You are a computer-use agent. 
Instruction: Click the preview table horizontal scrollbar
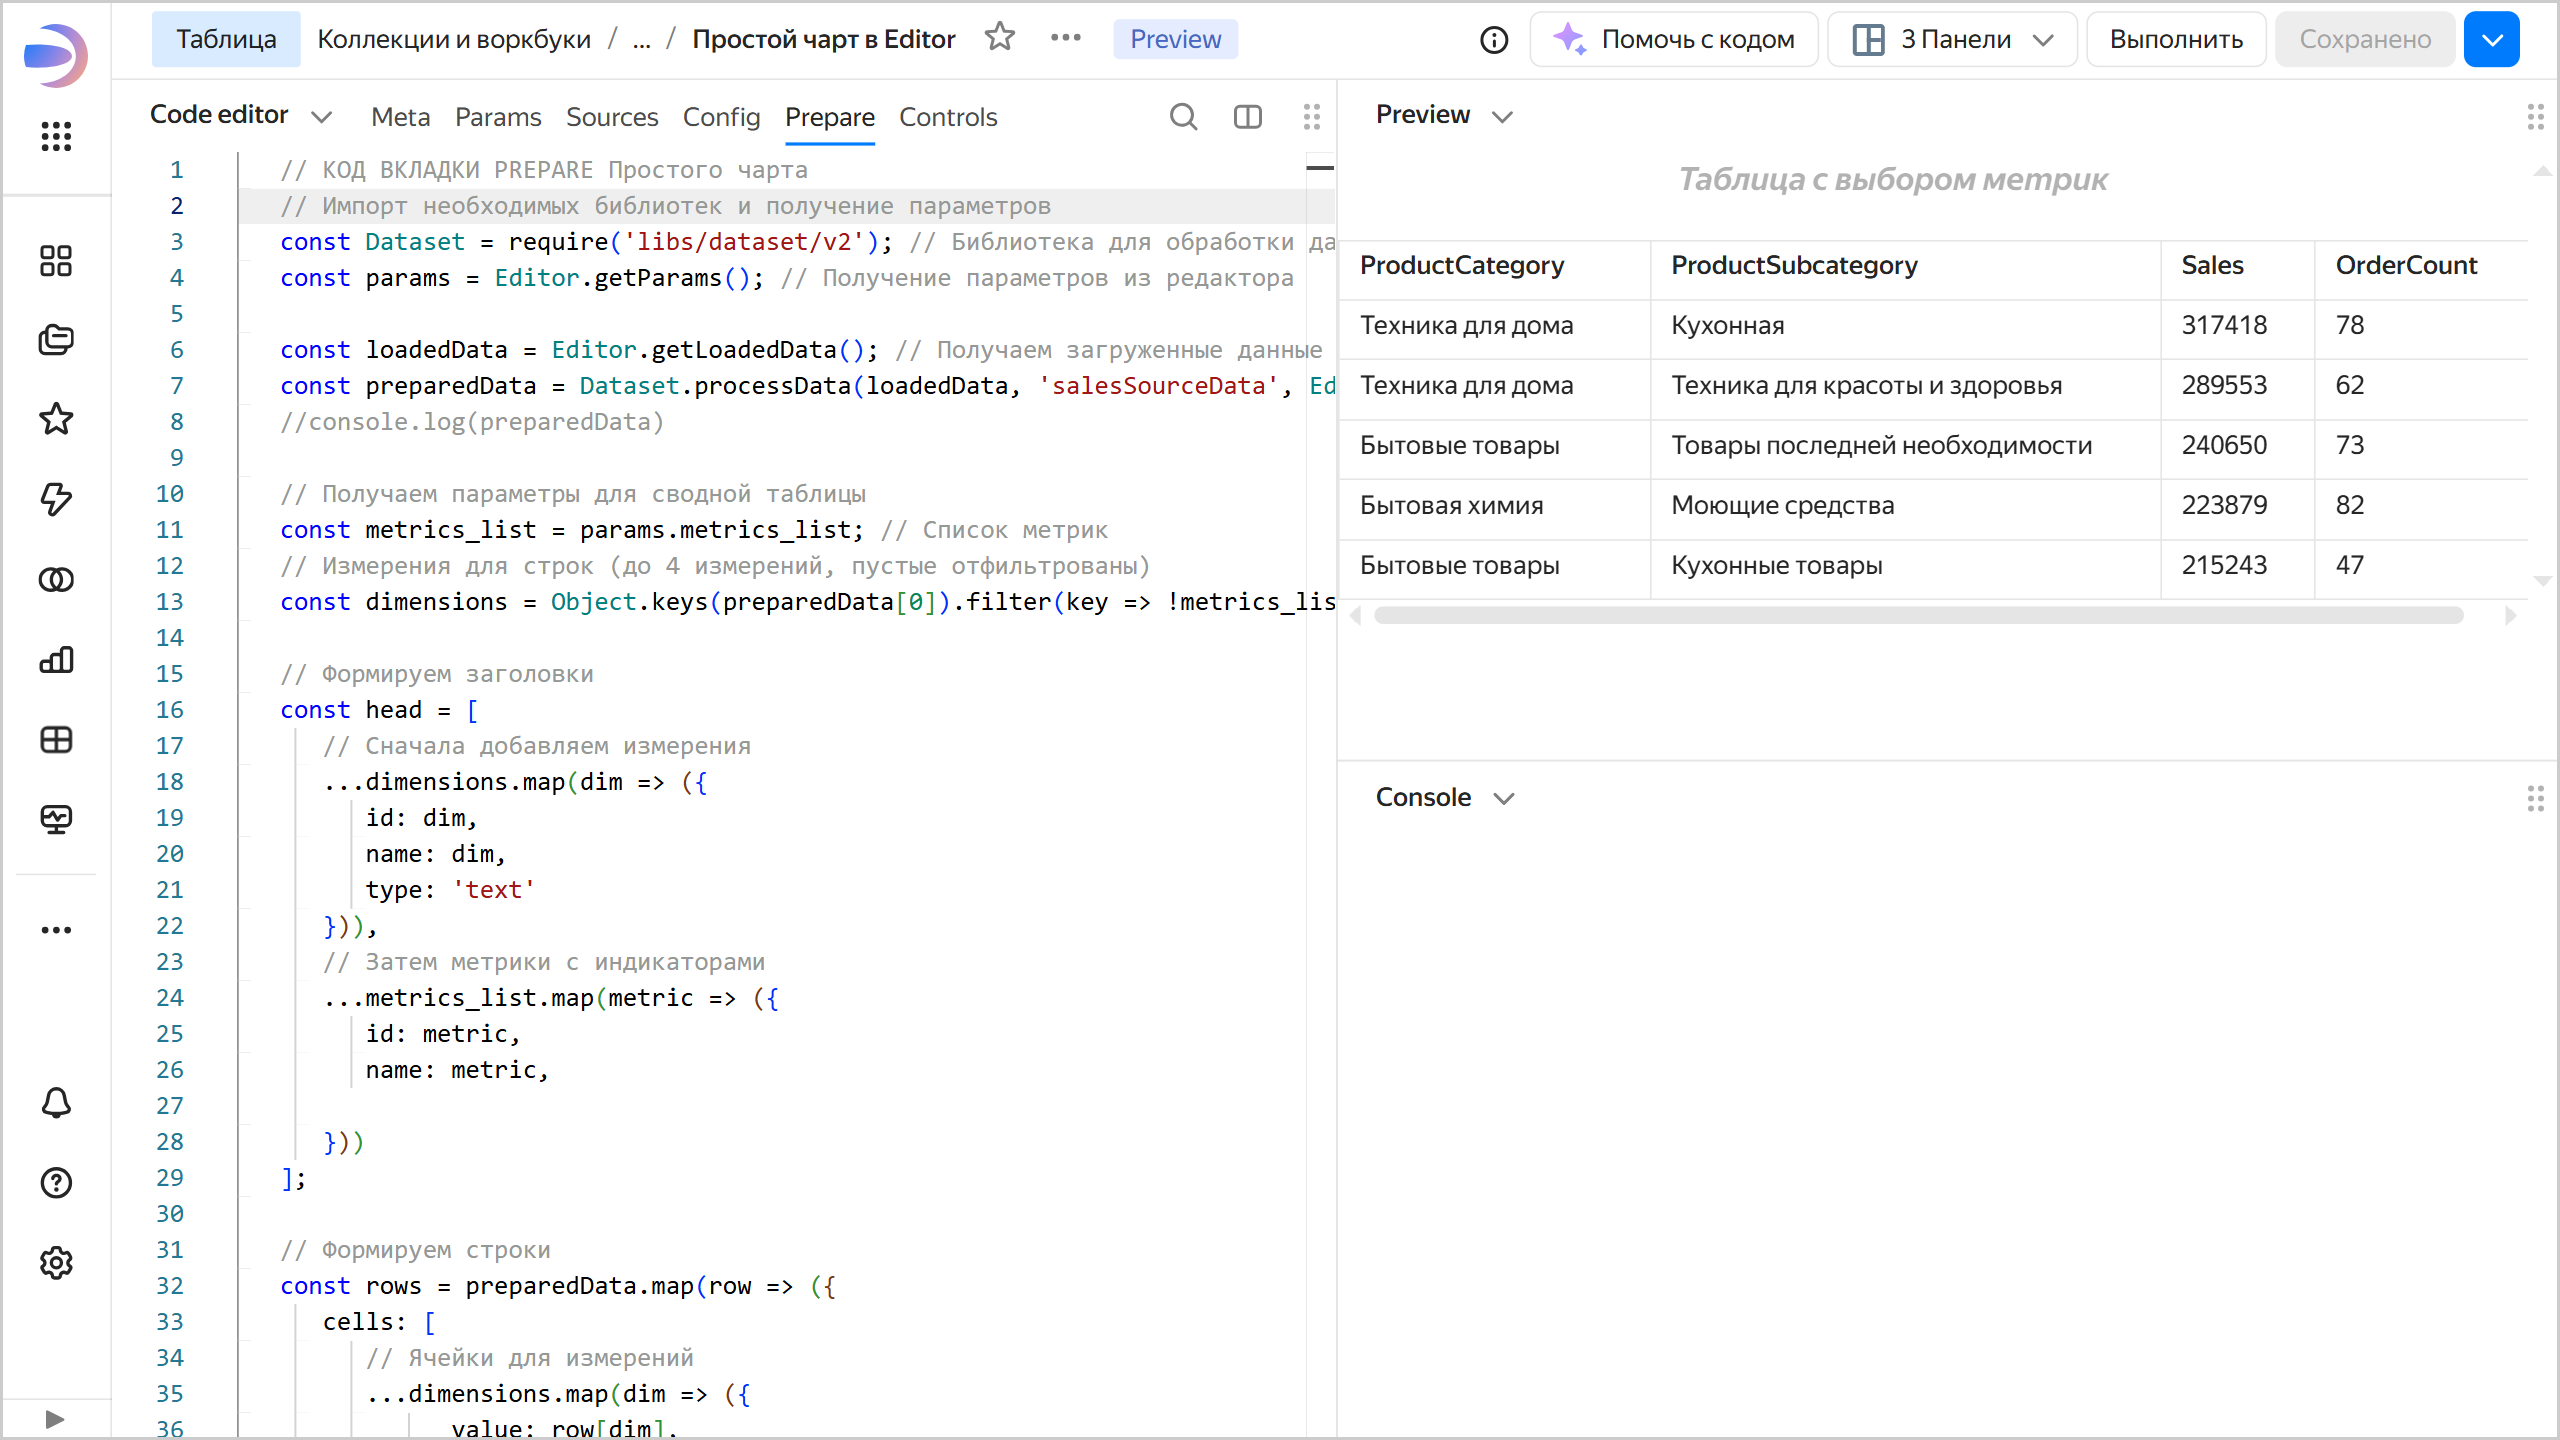pos(1918,615)
